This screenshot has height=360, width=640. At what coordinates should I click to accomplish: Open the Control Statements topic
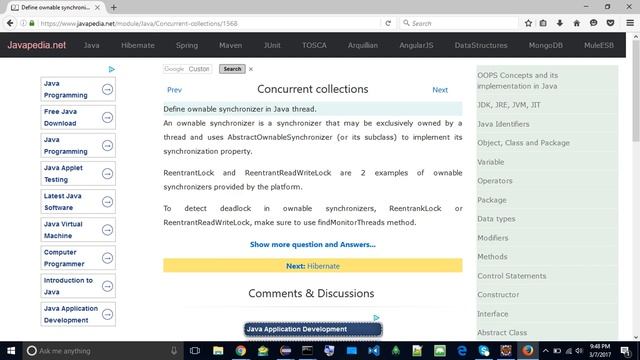(x=511, y=276)
